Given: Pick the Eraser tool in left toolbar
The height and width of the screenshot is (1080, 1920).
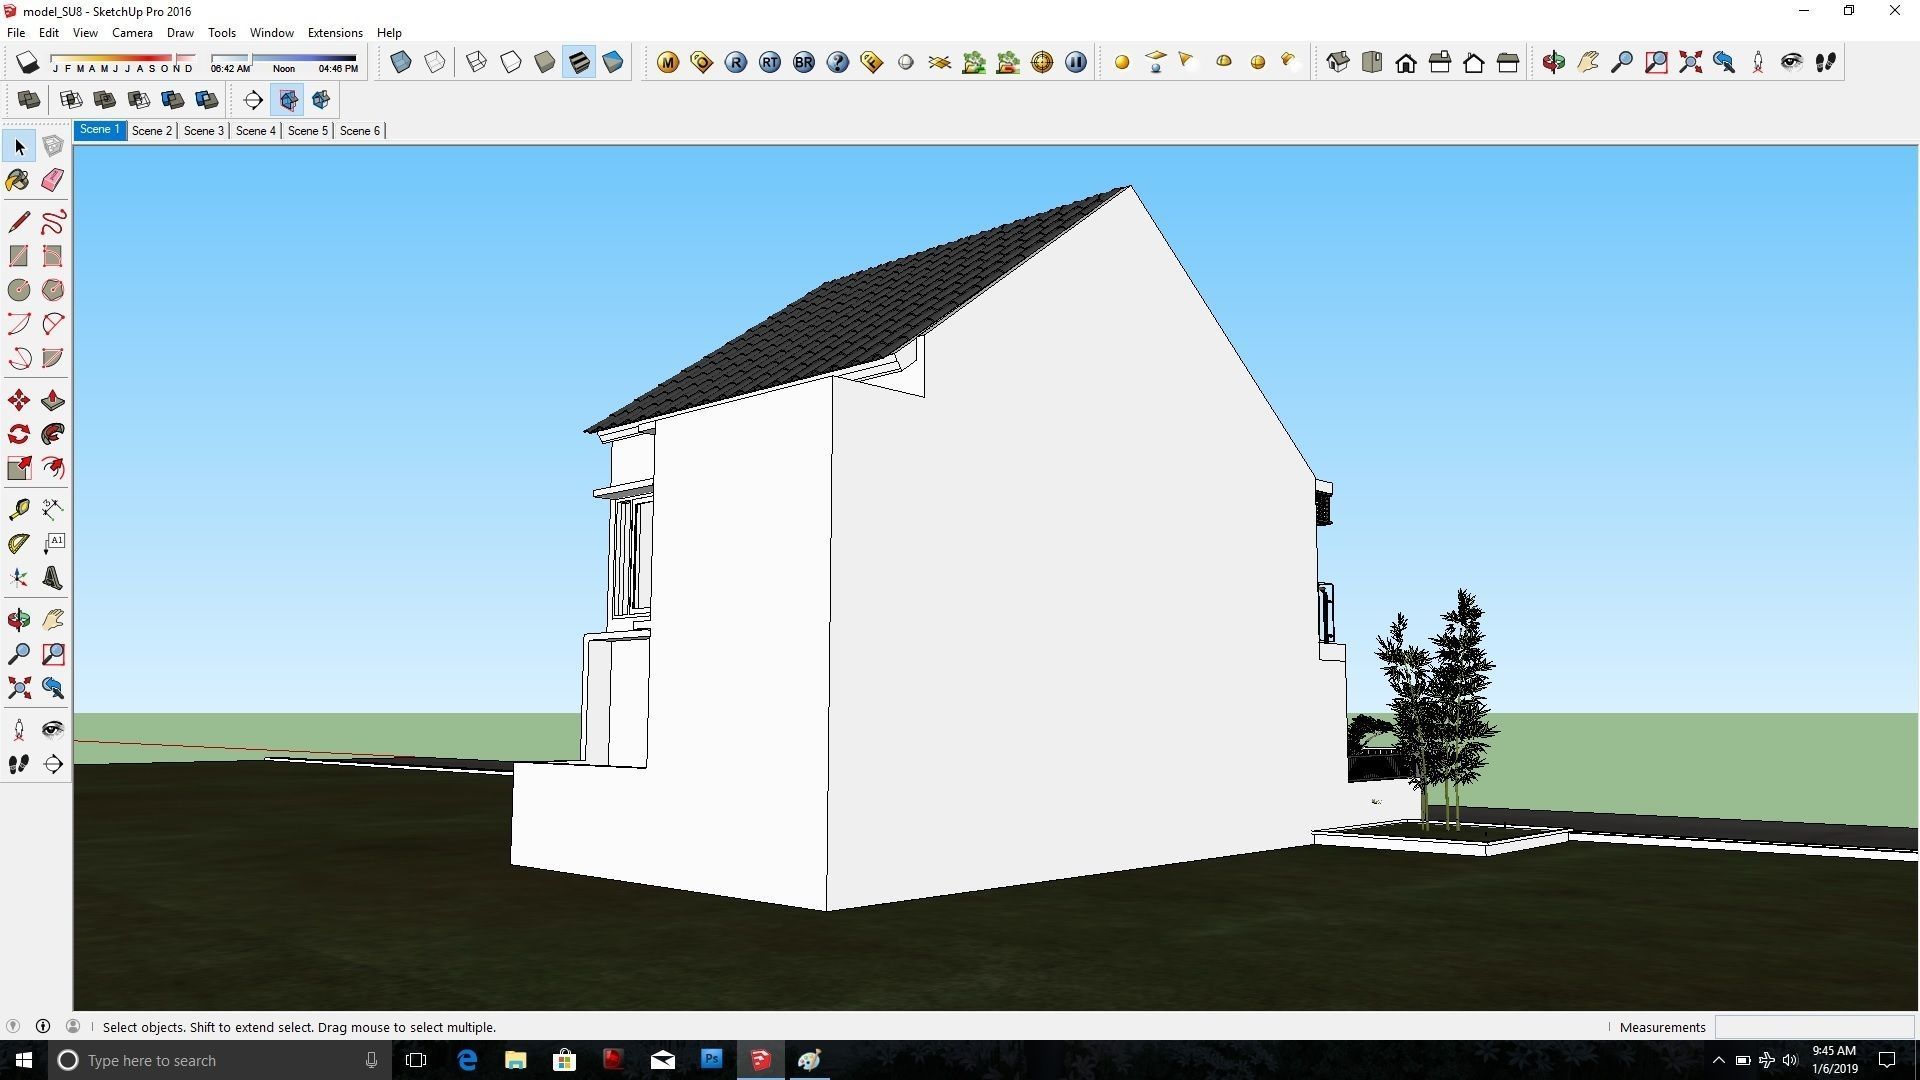Looking at the screenshot, I should [53, 180].
